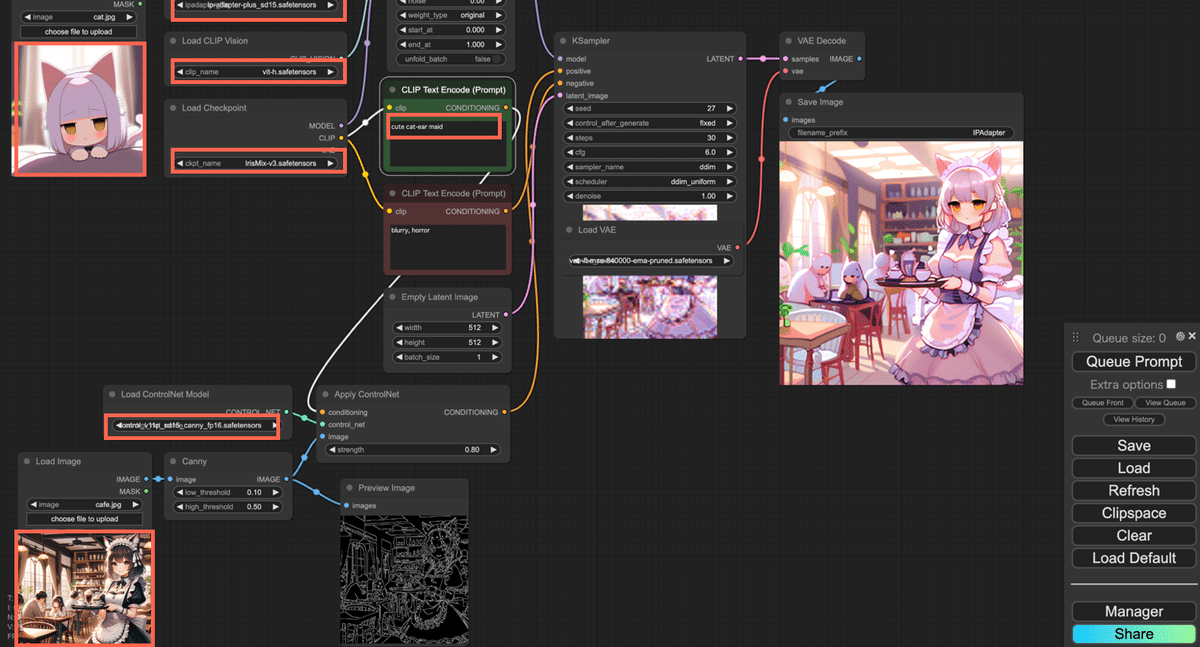1200x647 pixels.
Task: Click the Canny edge preview image
Action: 404,579
